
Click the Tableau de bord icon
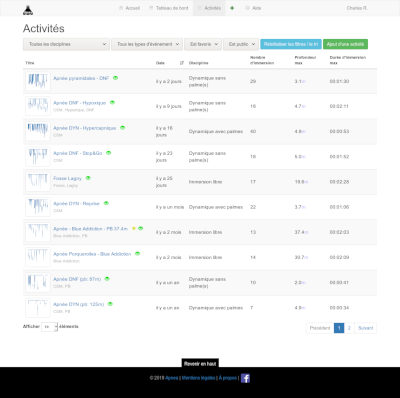coord(151,8)
